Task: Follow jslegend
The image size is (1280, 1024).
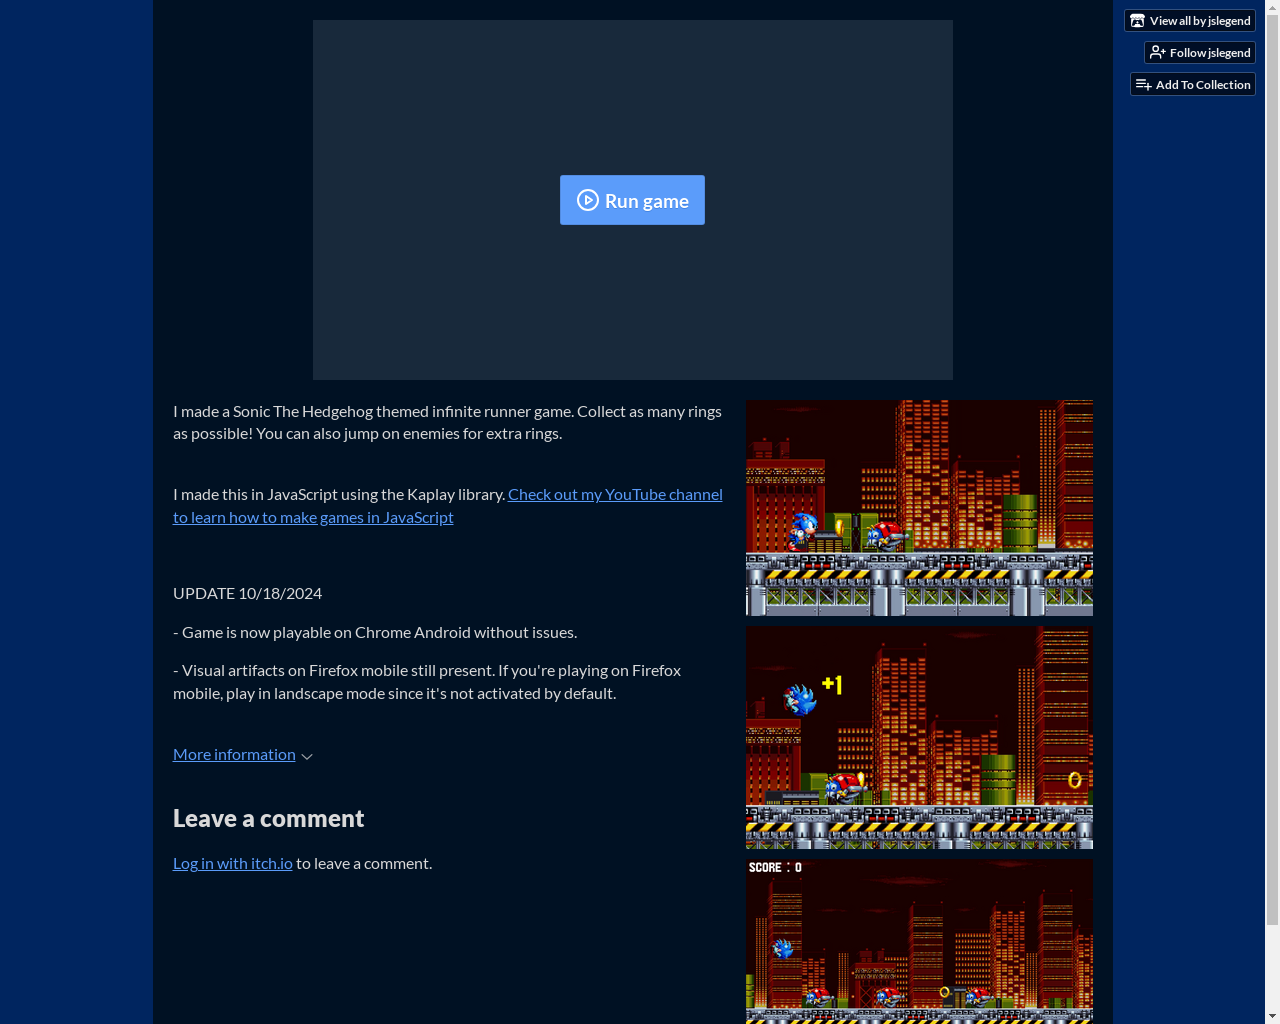Action: click(x=1200, y=53)
